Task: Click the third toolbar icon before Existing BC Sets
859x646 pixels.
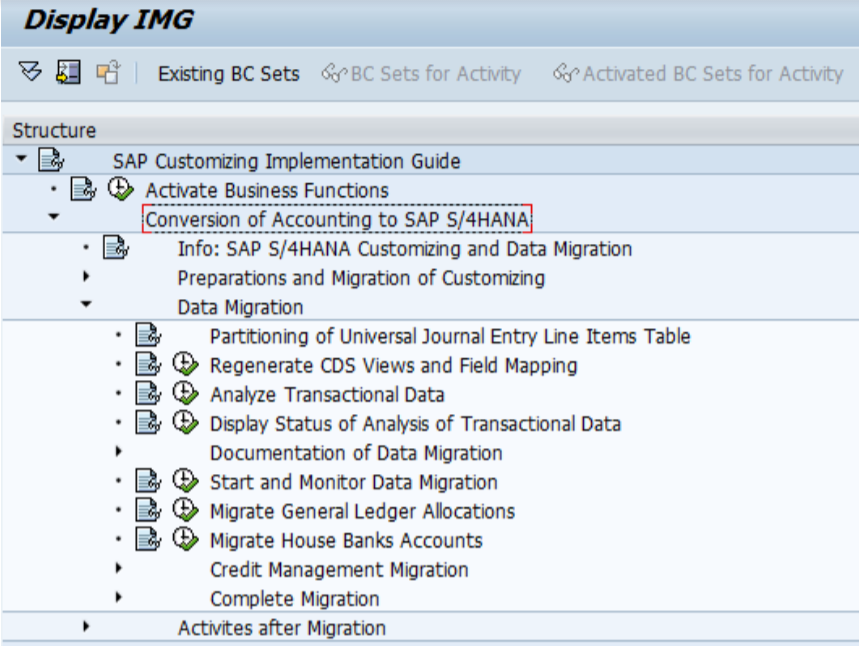Action: pyautogui.click(x=107, y=73)
